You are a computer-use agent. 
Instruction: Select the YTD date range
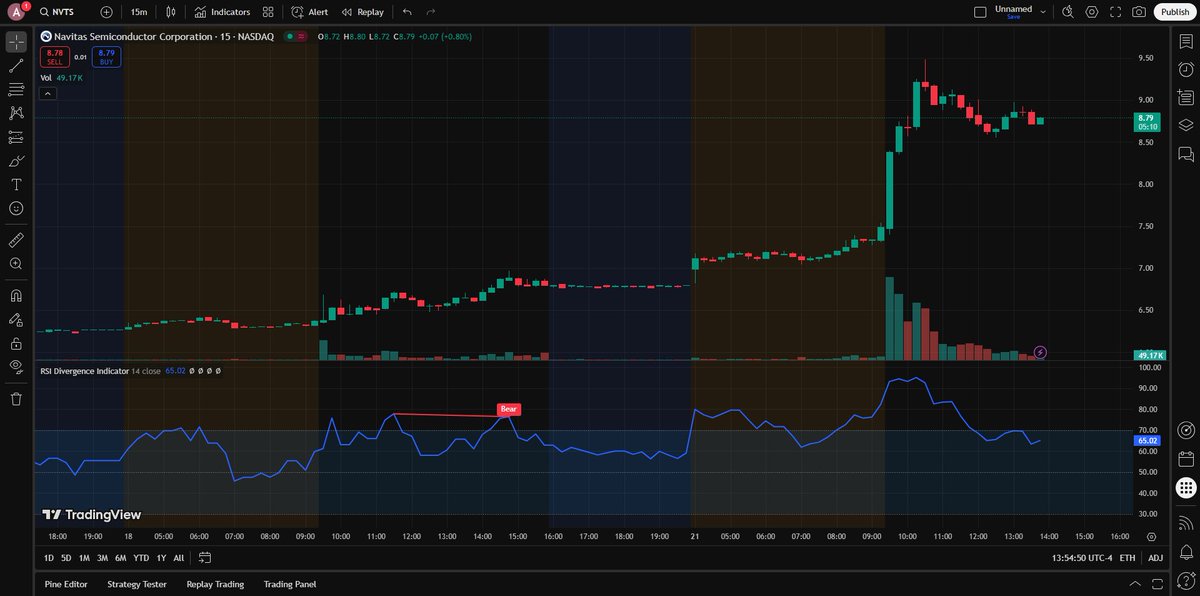pyautogui.click(x=141, y=558)
